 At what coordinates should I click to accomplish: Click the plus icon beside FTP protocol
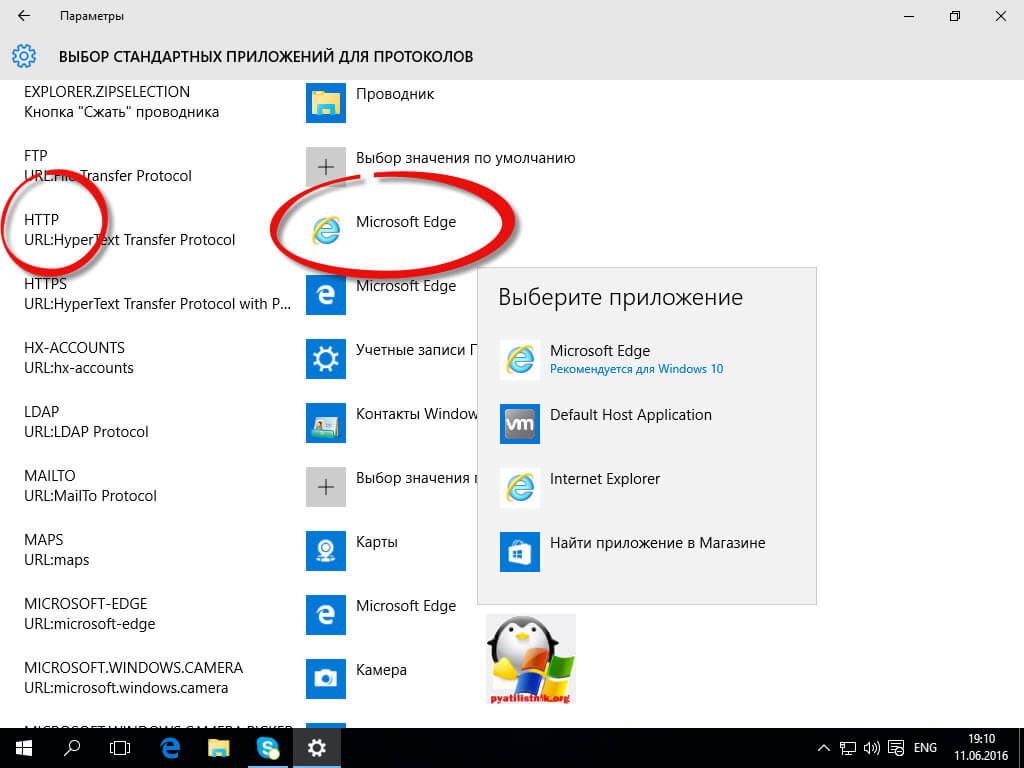[325, 167]
